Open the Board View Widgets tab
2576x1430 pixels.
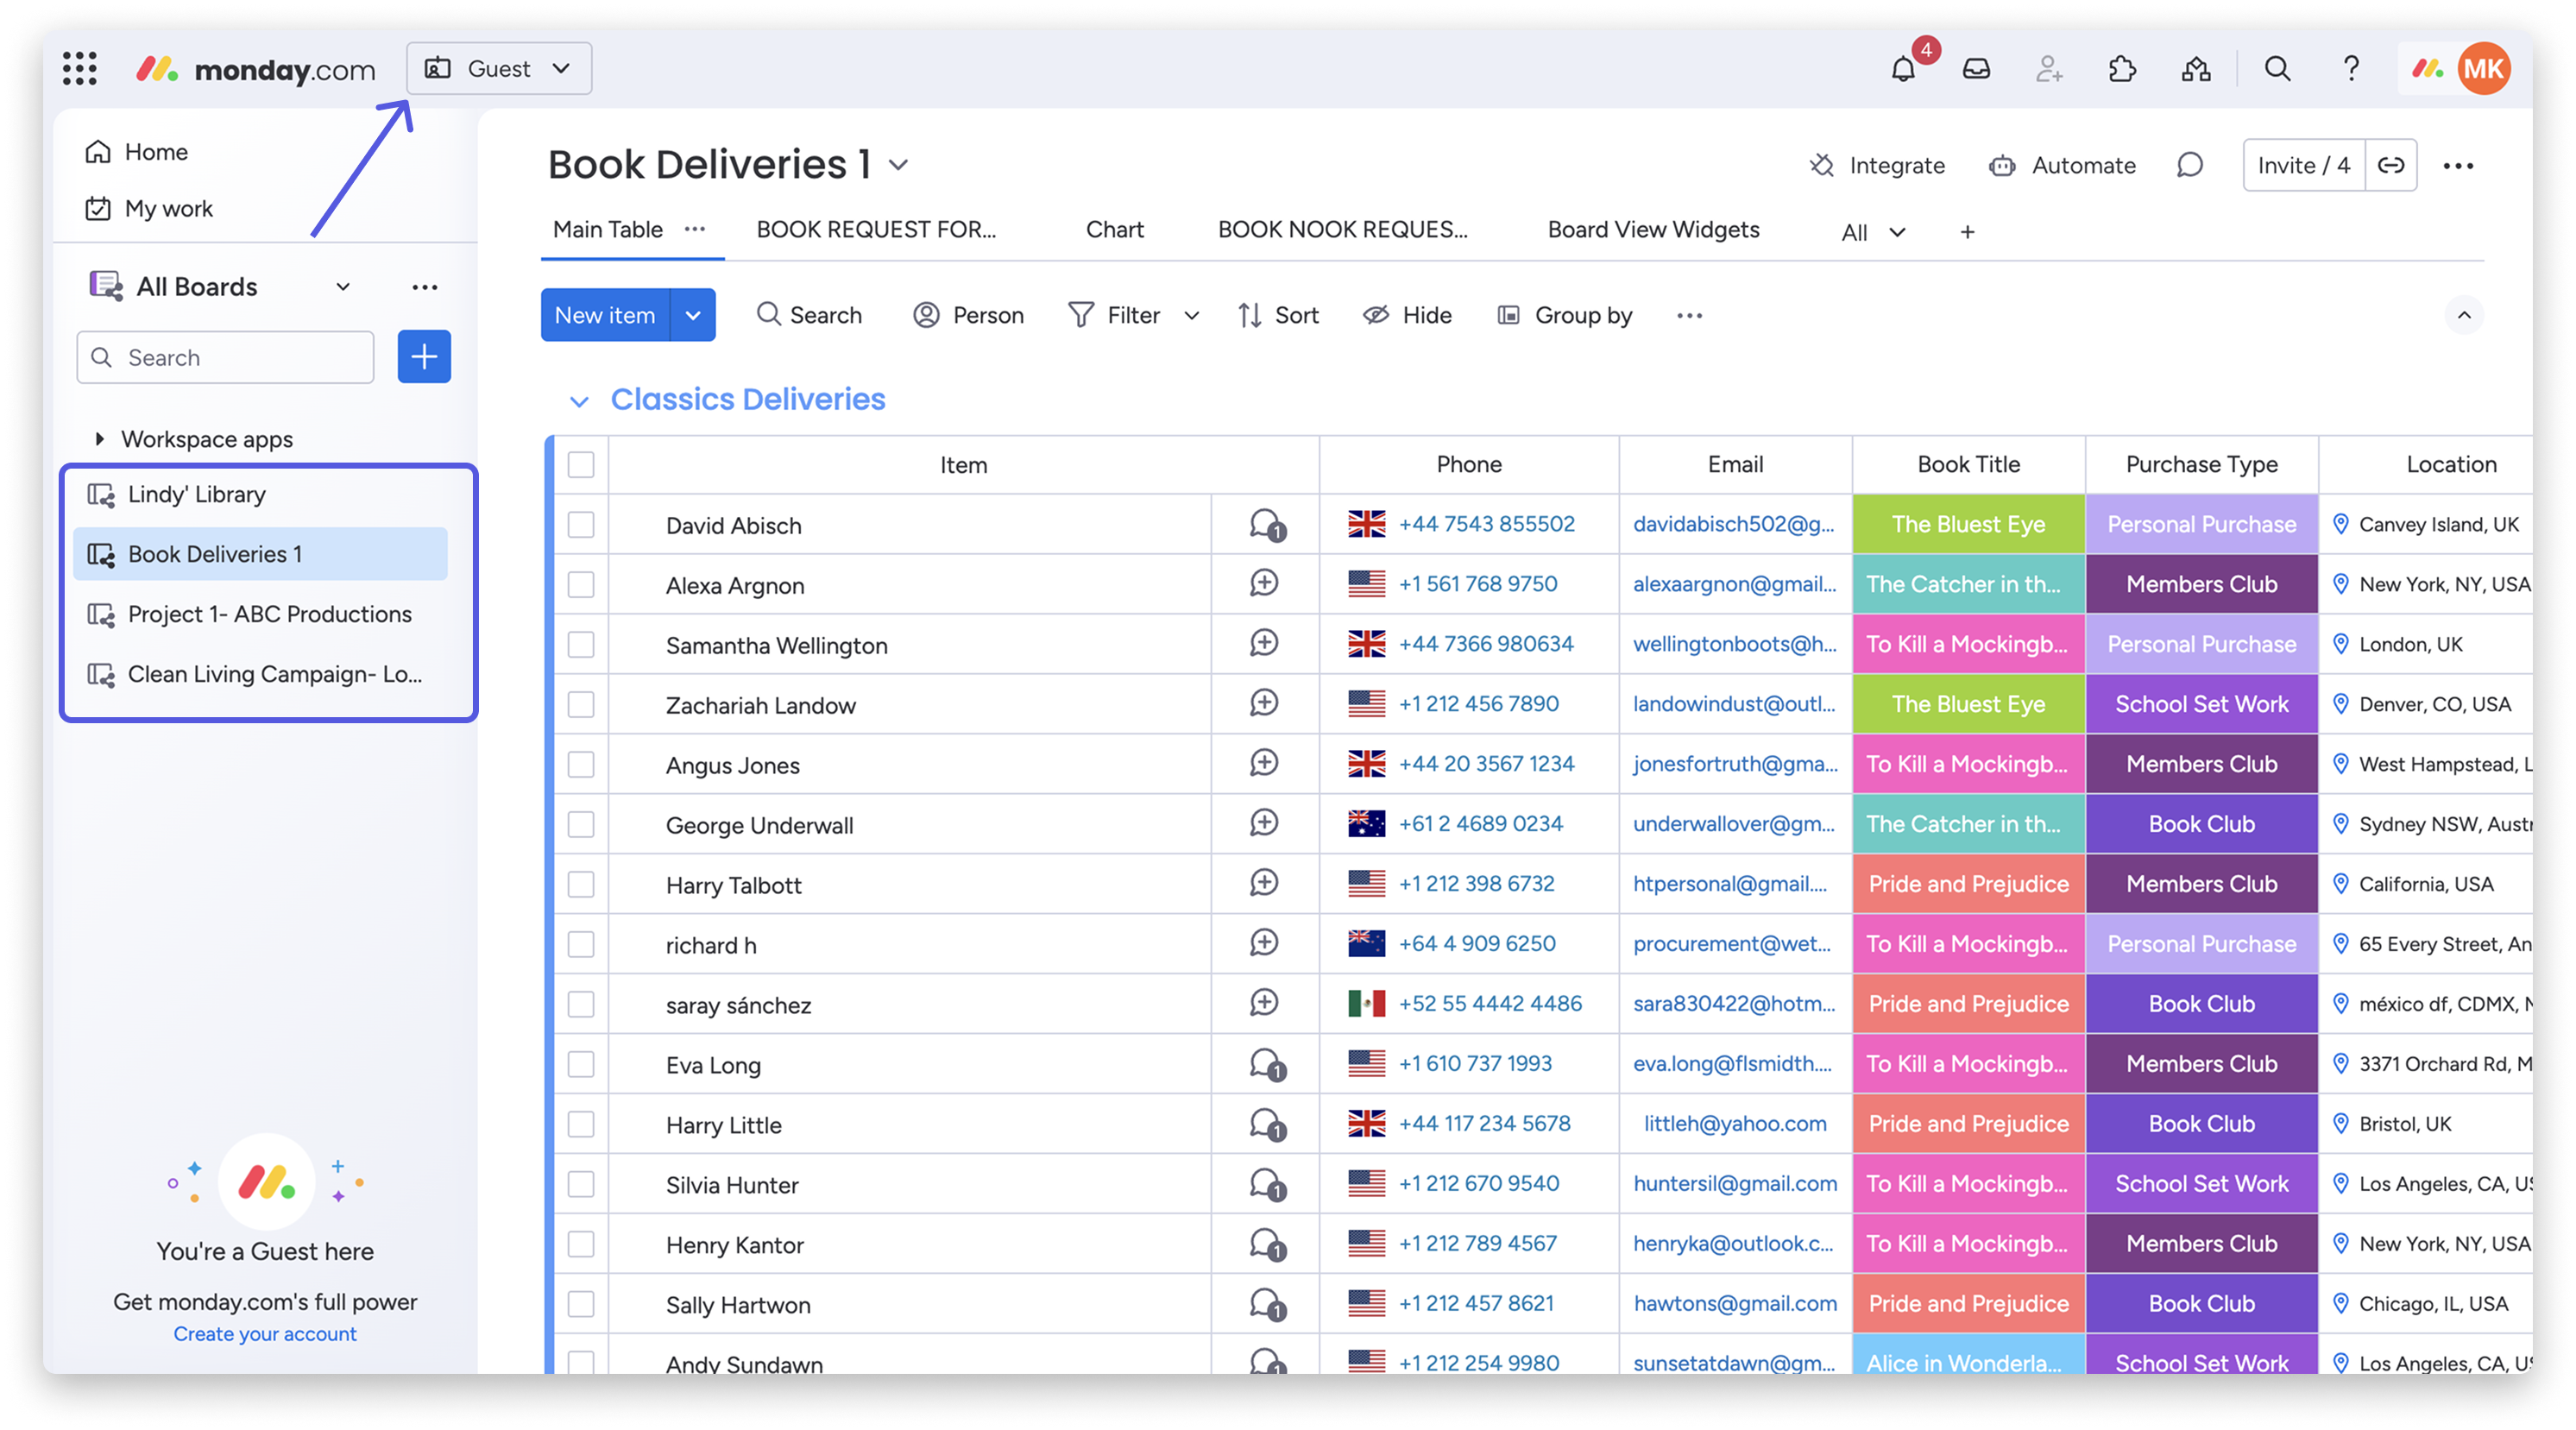(x=1653, y=230)
